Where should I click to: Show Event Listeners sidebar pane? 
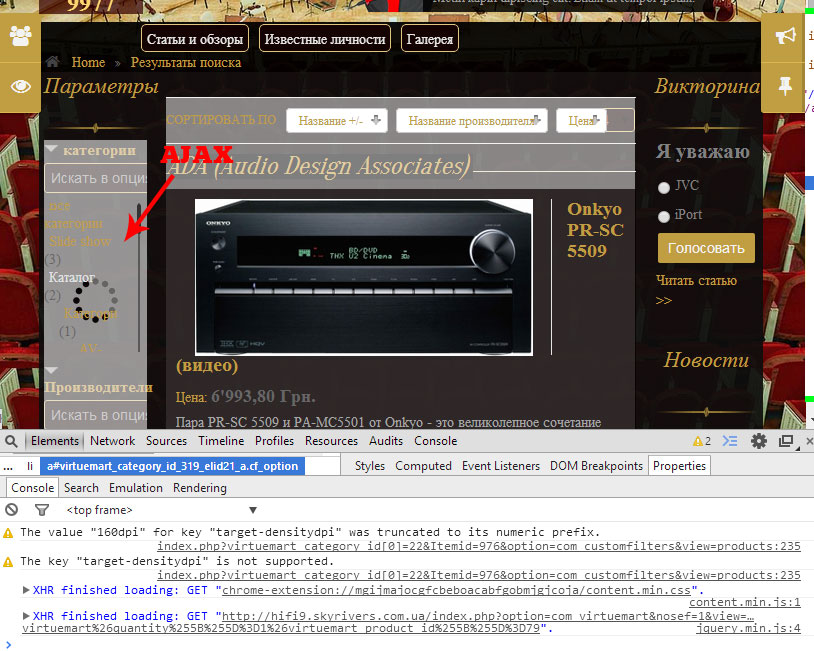point(500,466)
